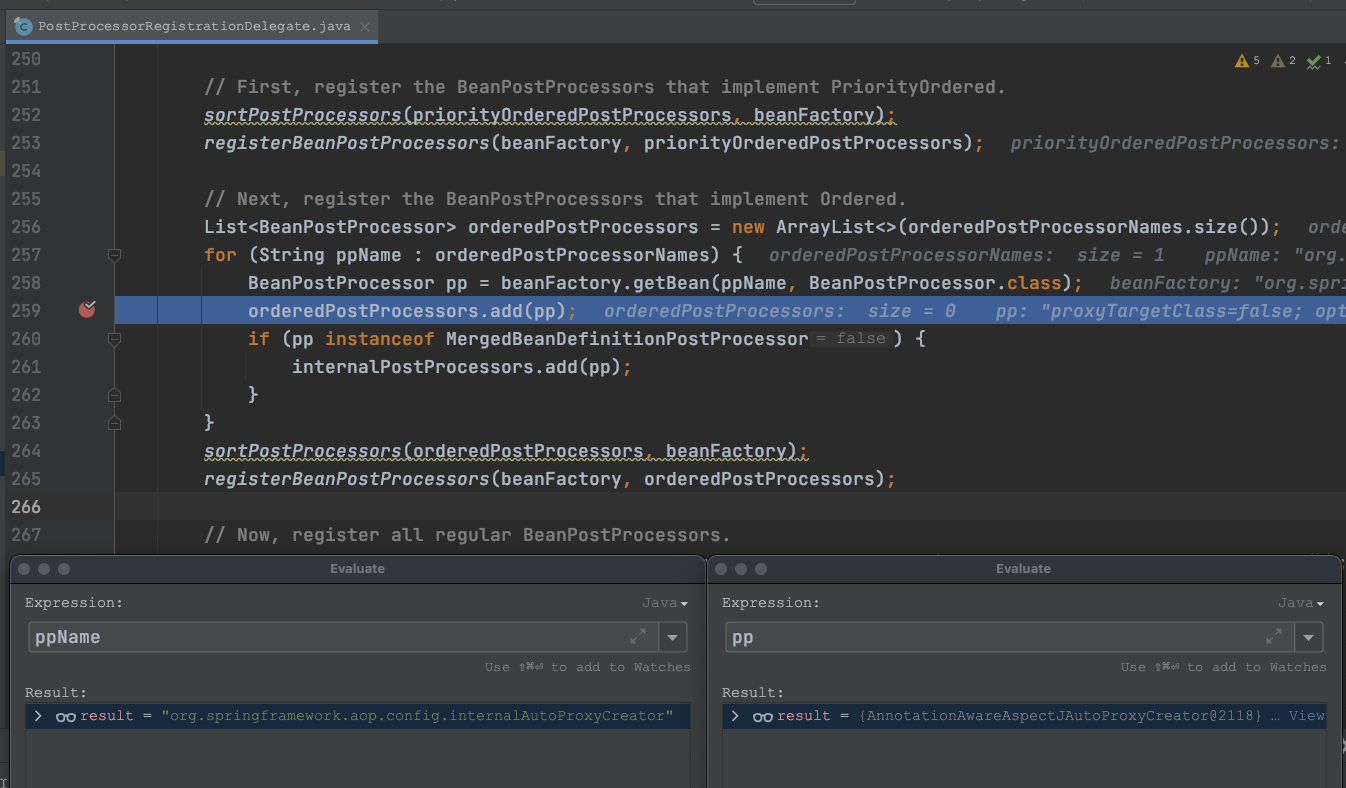Open the Java language selector in the ppName Evaluate window
This screenshot has width=1346, height=788.
[x=665, y=603]
